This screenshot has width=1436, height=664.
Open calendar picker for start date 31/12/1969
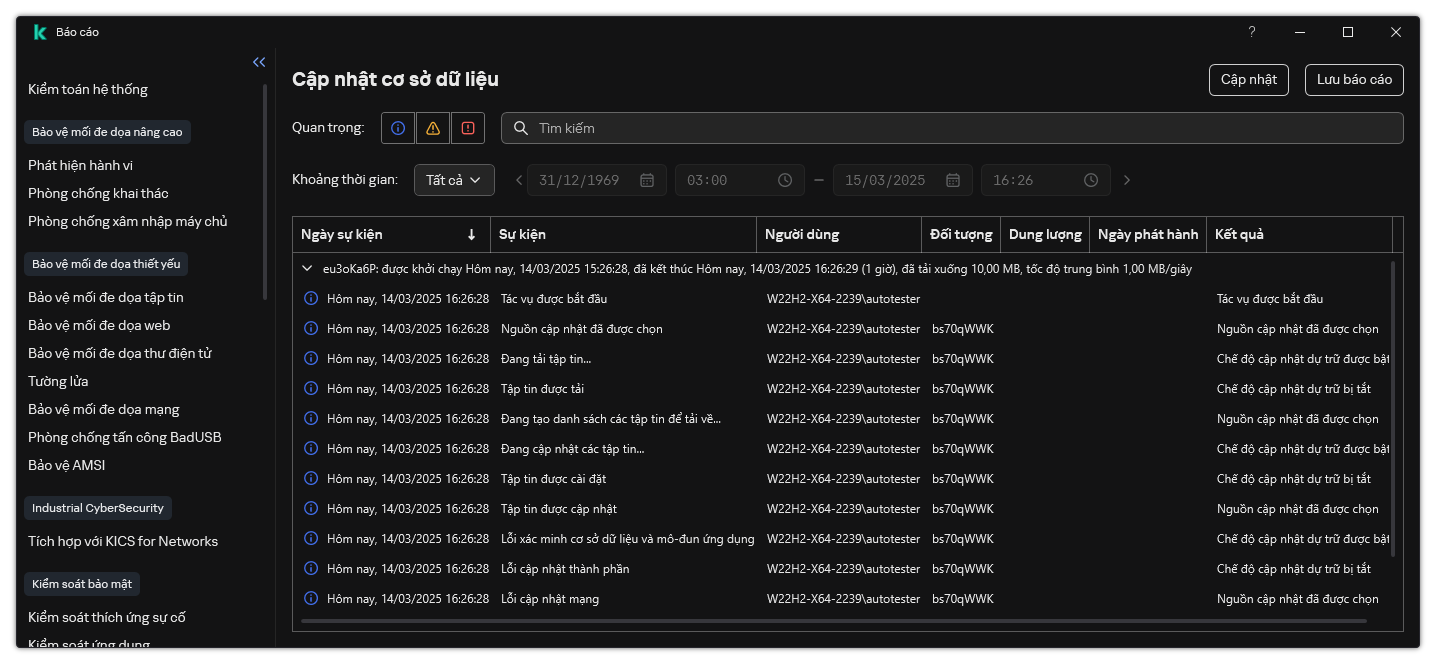647,180
